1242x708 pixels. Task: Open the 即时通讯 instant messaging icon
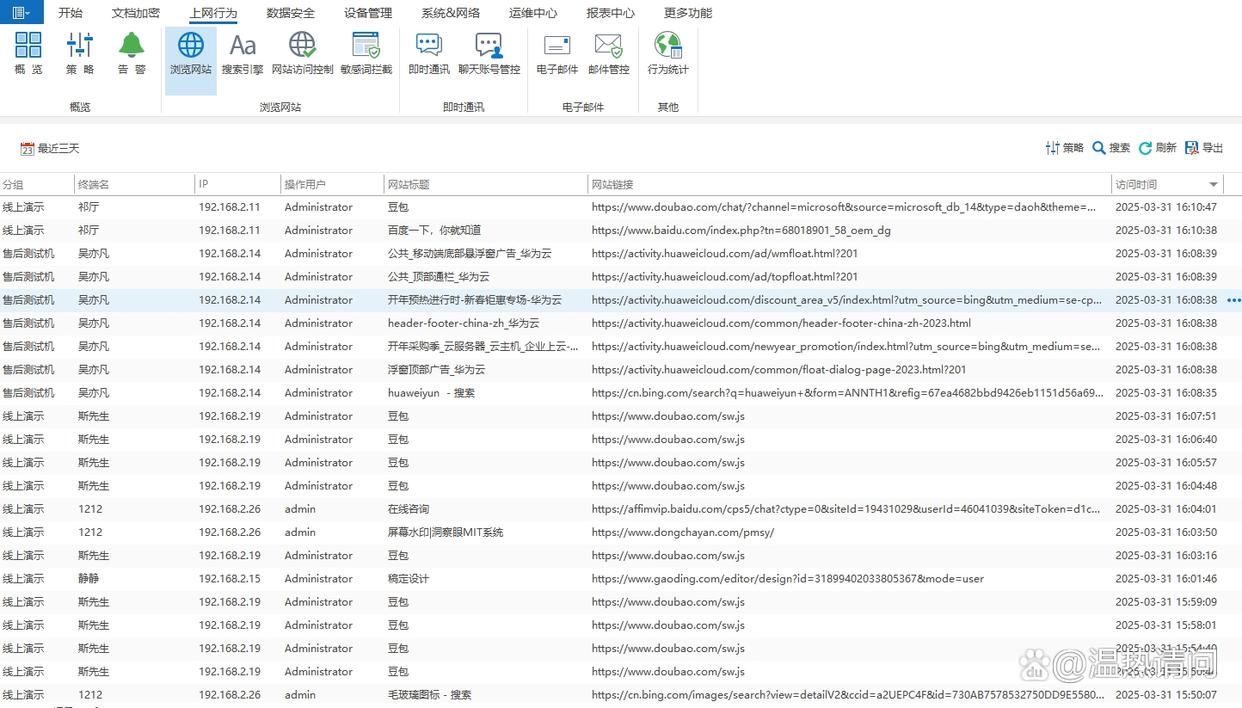[x=428, y=55]
